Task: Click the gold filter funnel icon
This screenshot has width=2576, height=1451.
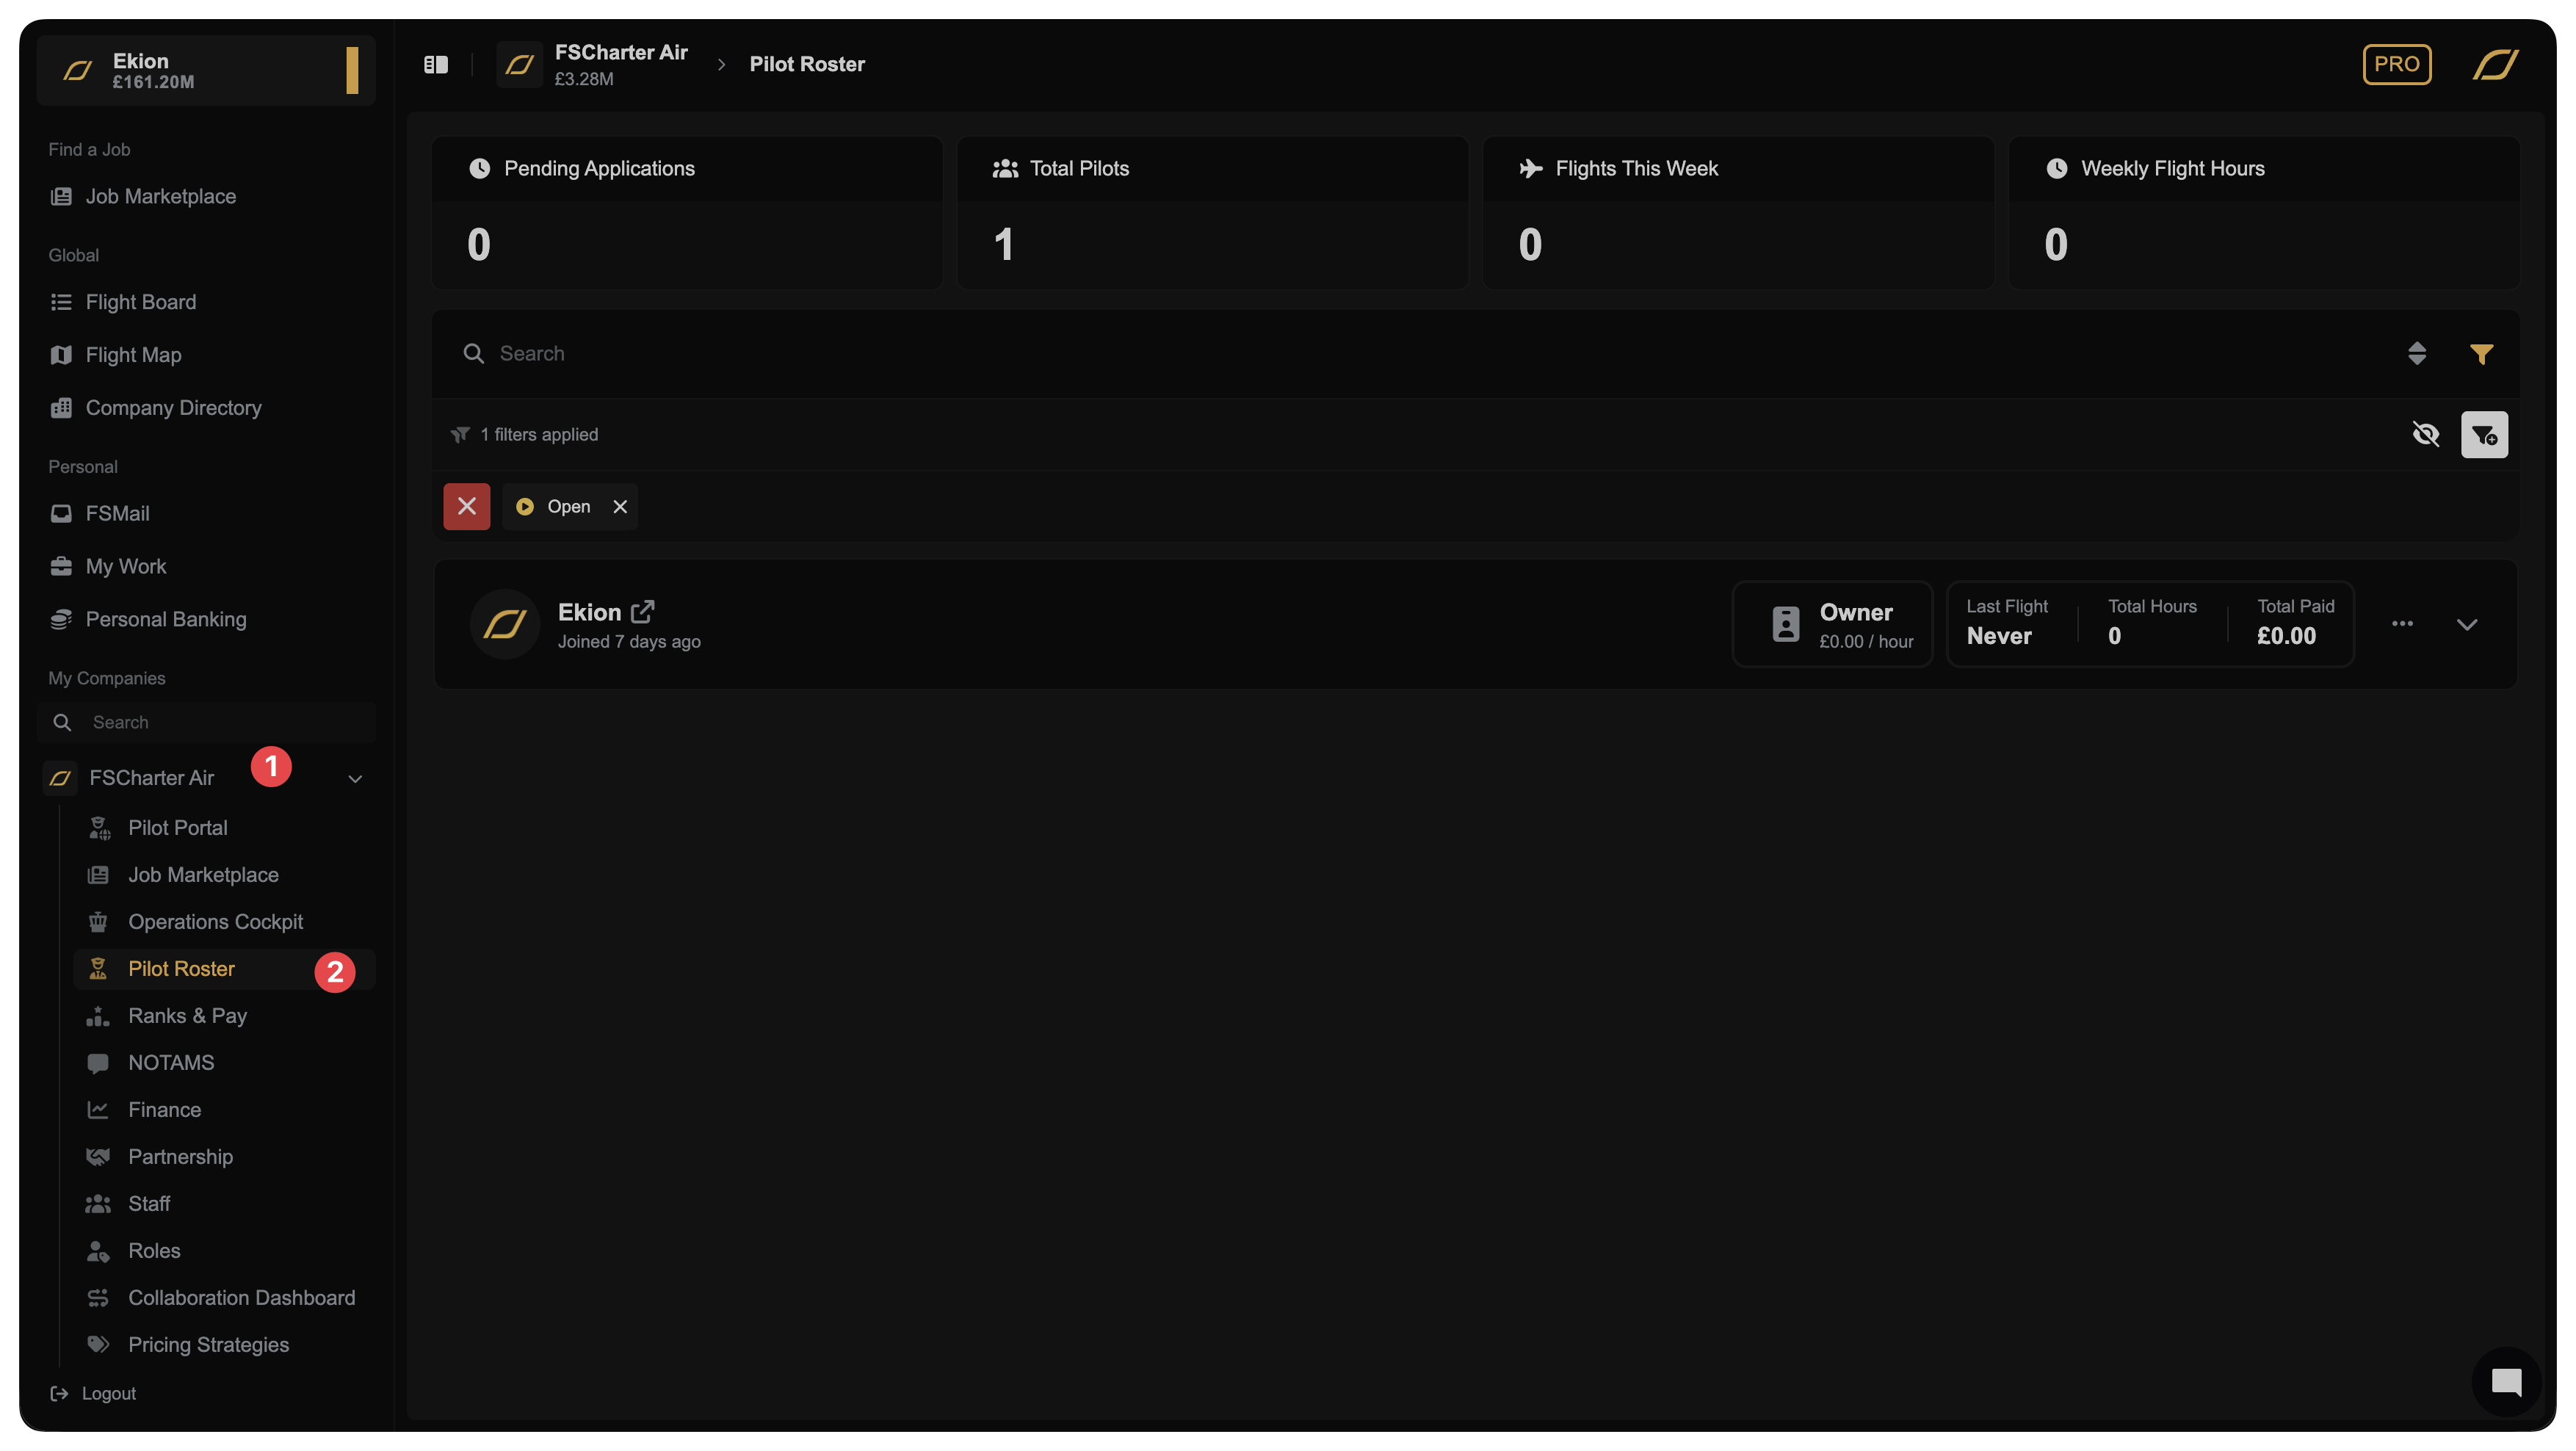Action: pyautogui.click(x=2481, y=354)
